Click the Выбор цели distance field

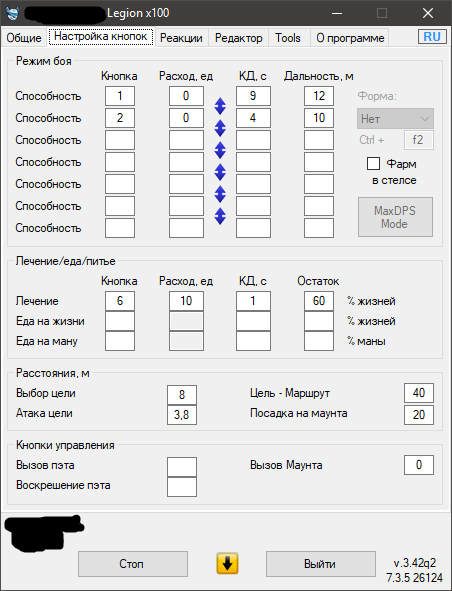[x=182, y=395]
